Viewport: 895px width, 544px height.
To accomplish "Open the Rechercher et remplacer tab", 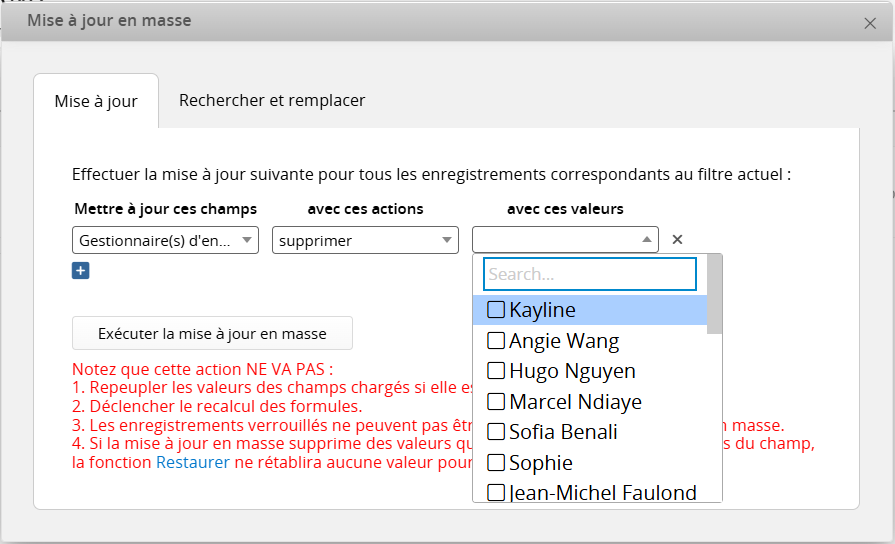I will 272,100.
